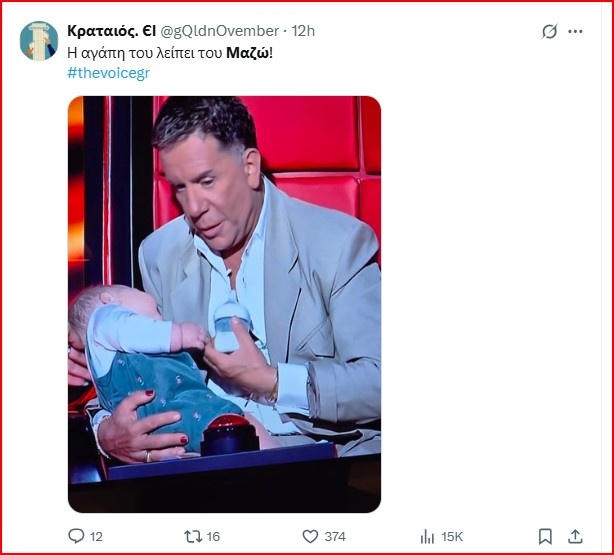Open the Grok explain-post icon

[x=549, y=31]
